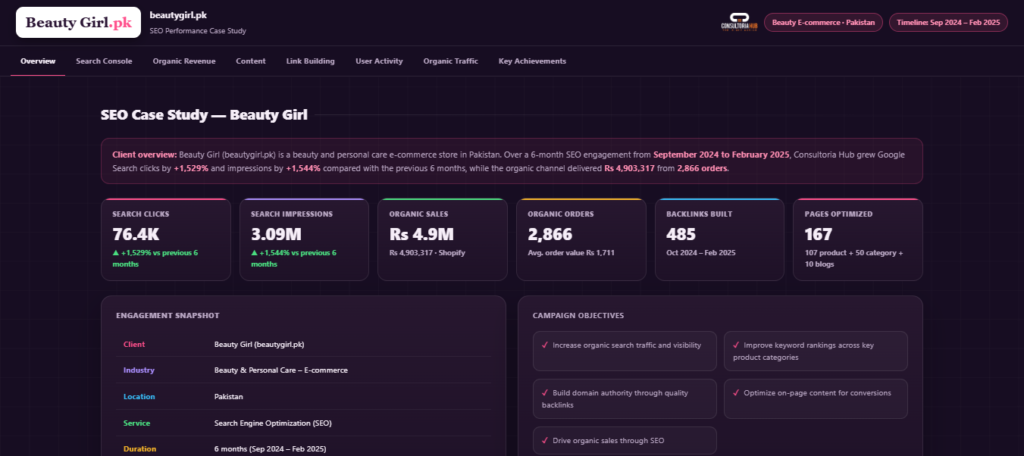Select the Link Building tab
1024x456 pixels.
310,61
